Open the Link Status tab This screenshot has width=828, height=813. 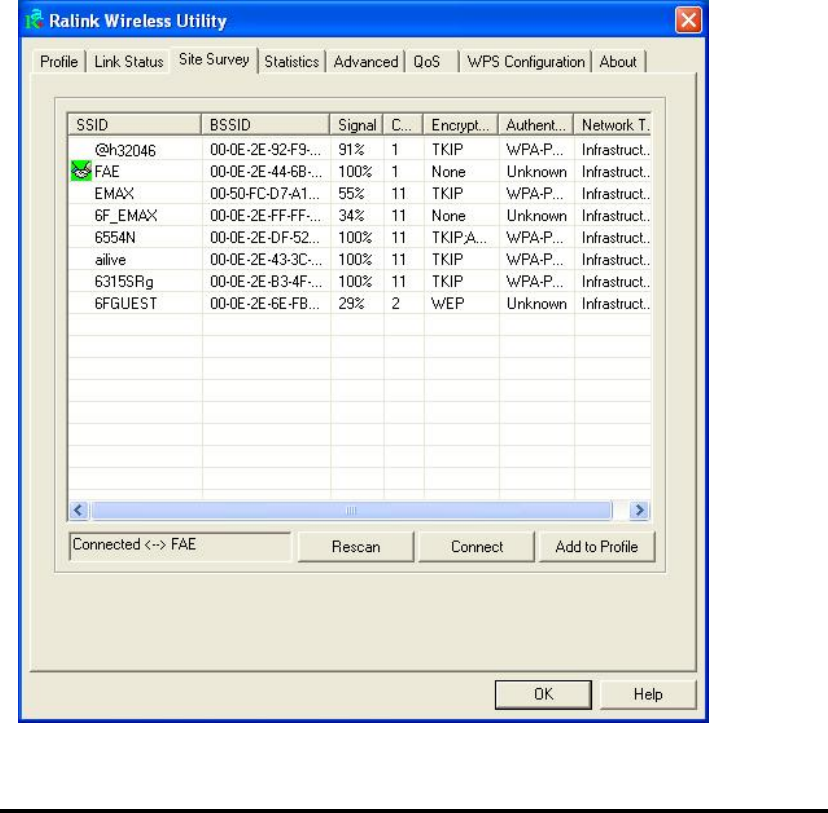(128, 62)
